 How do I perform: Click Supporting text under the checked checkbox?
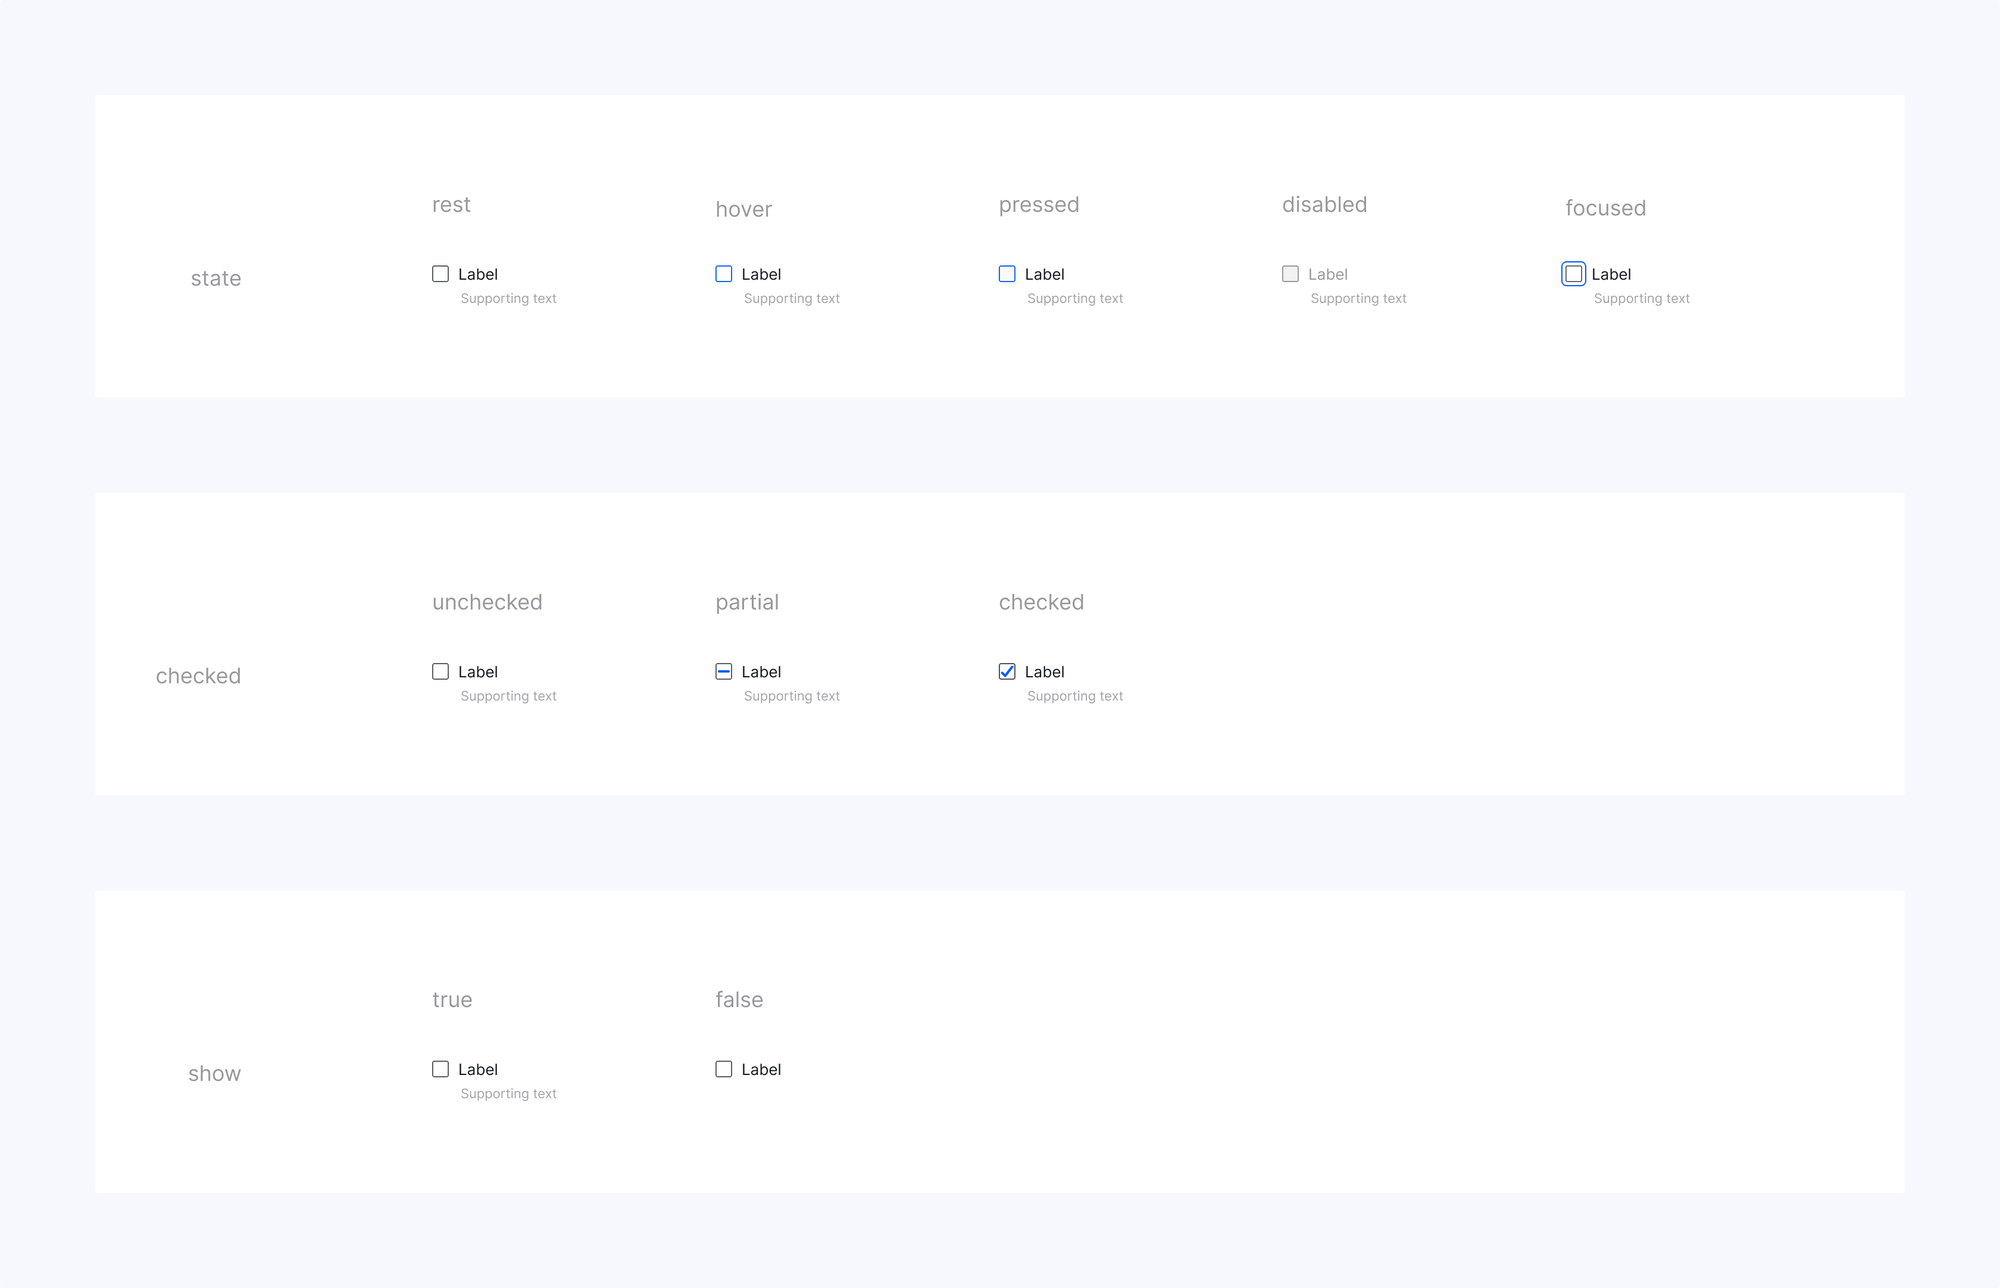[1075, 696]
